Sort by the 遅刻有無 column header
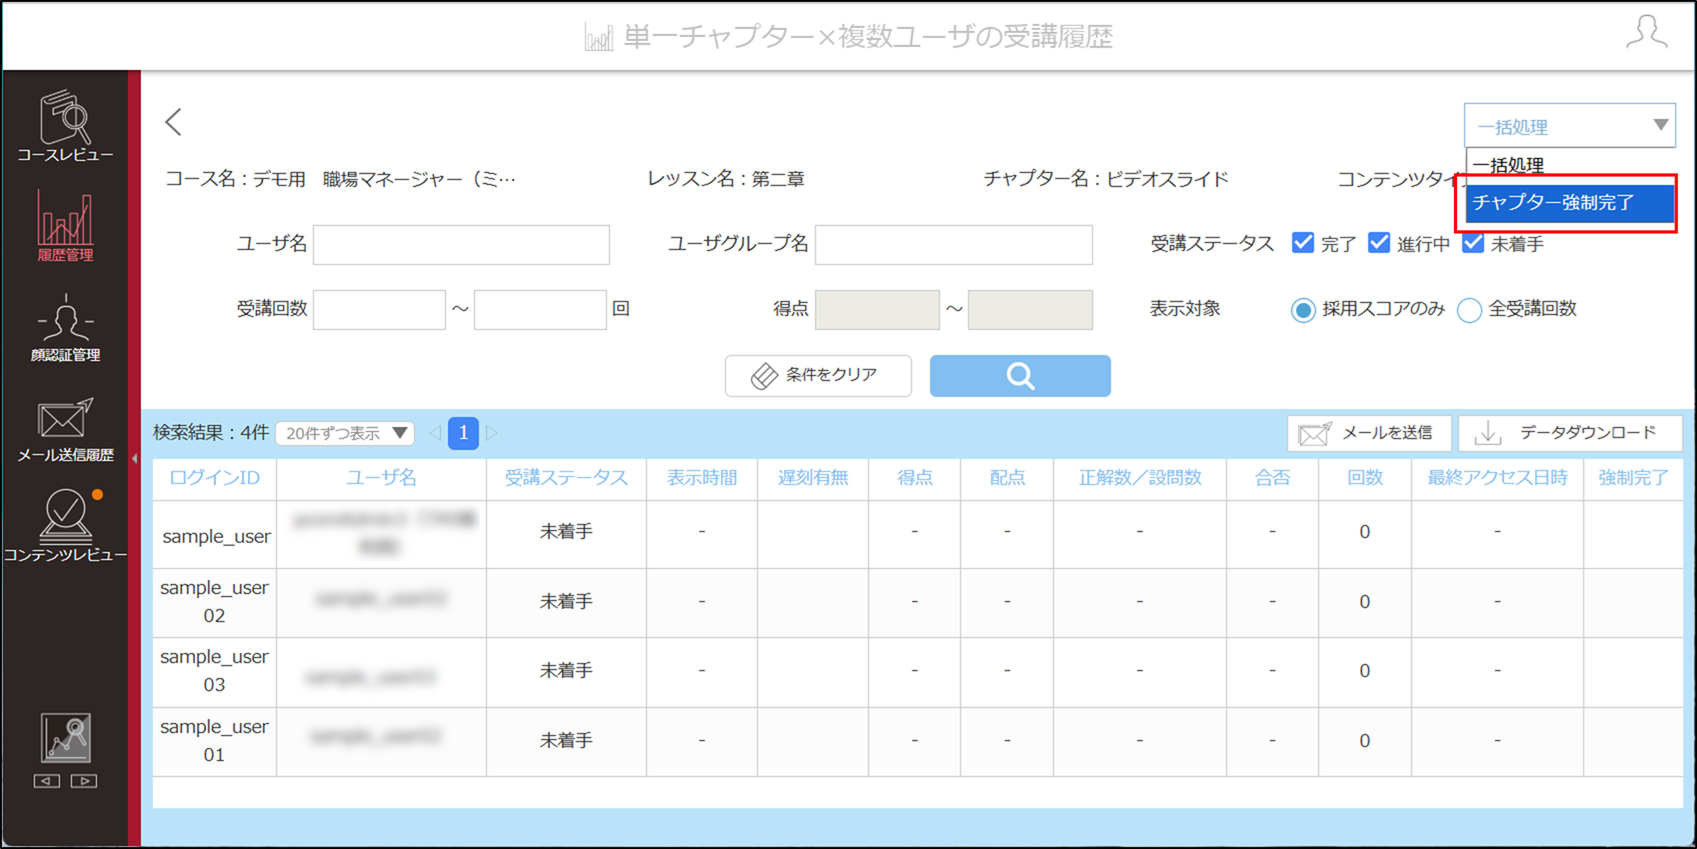The height and width of the screenshot is (849, 1697). pyautogui.click(x=813, y=478)
